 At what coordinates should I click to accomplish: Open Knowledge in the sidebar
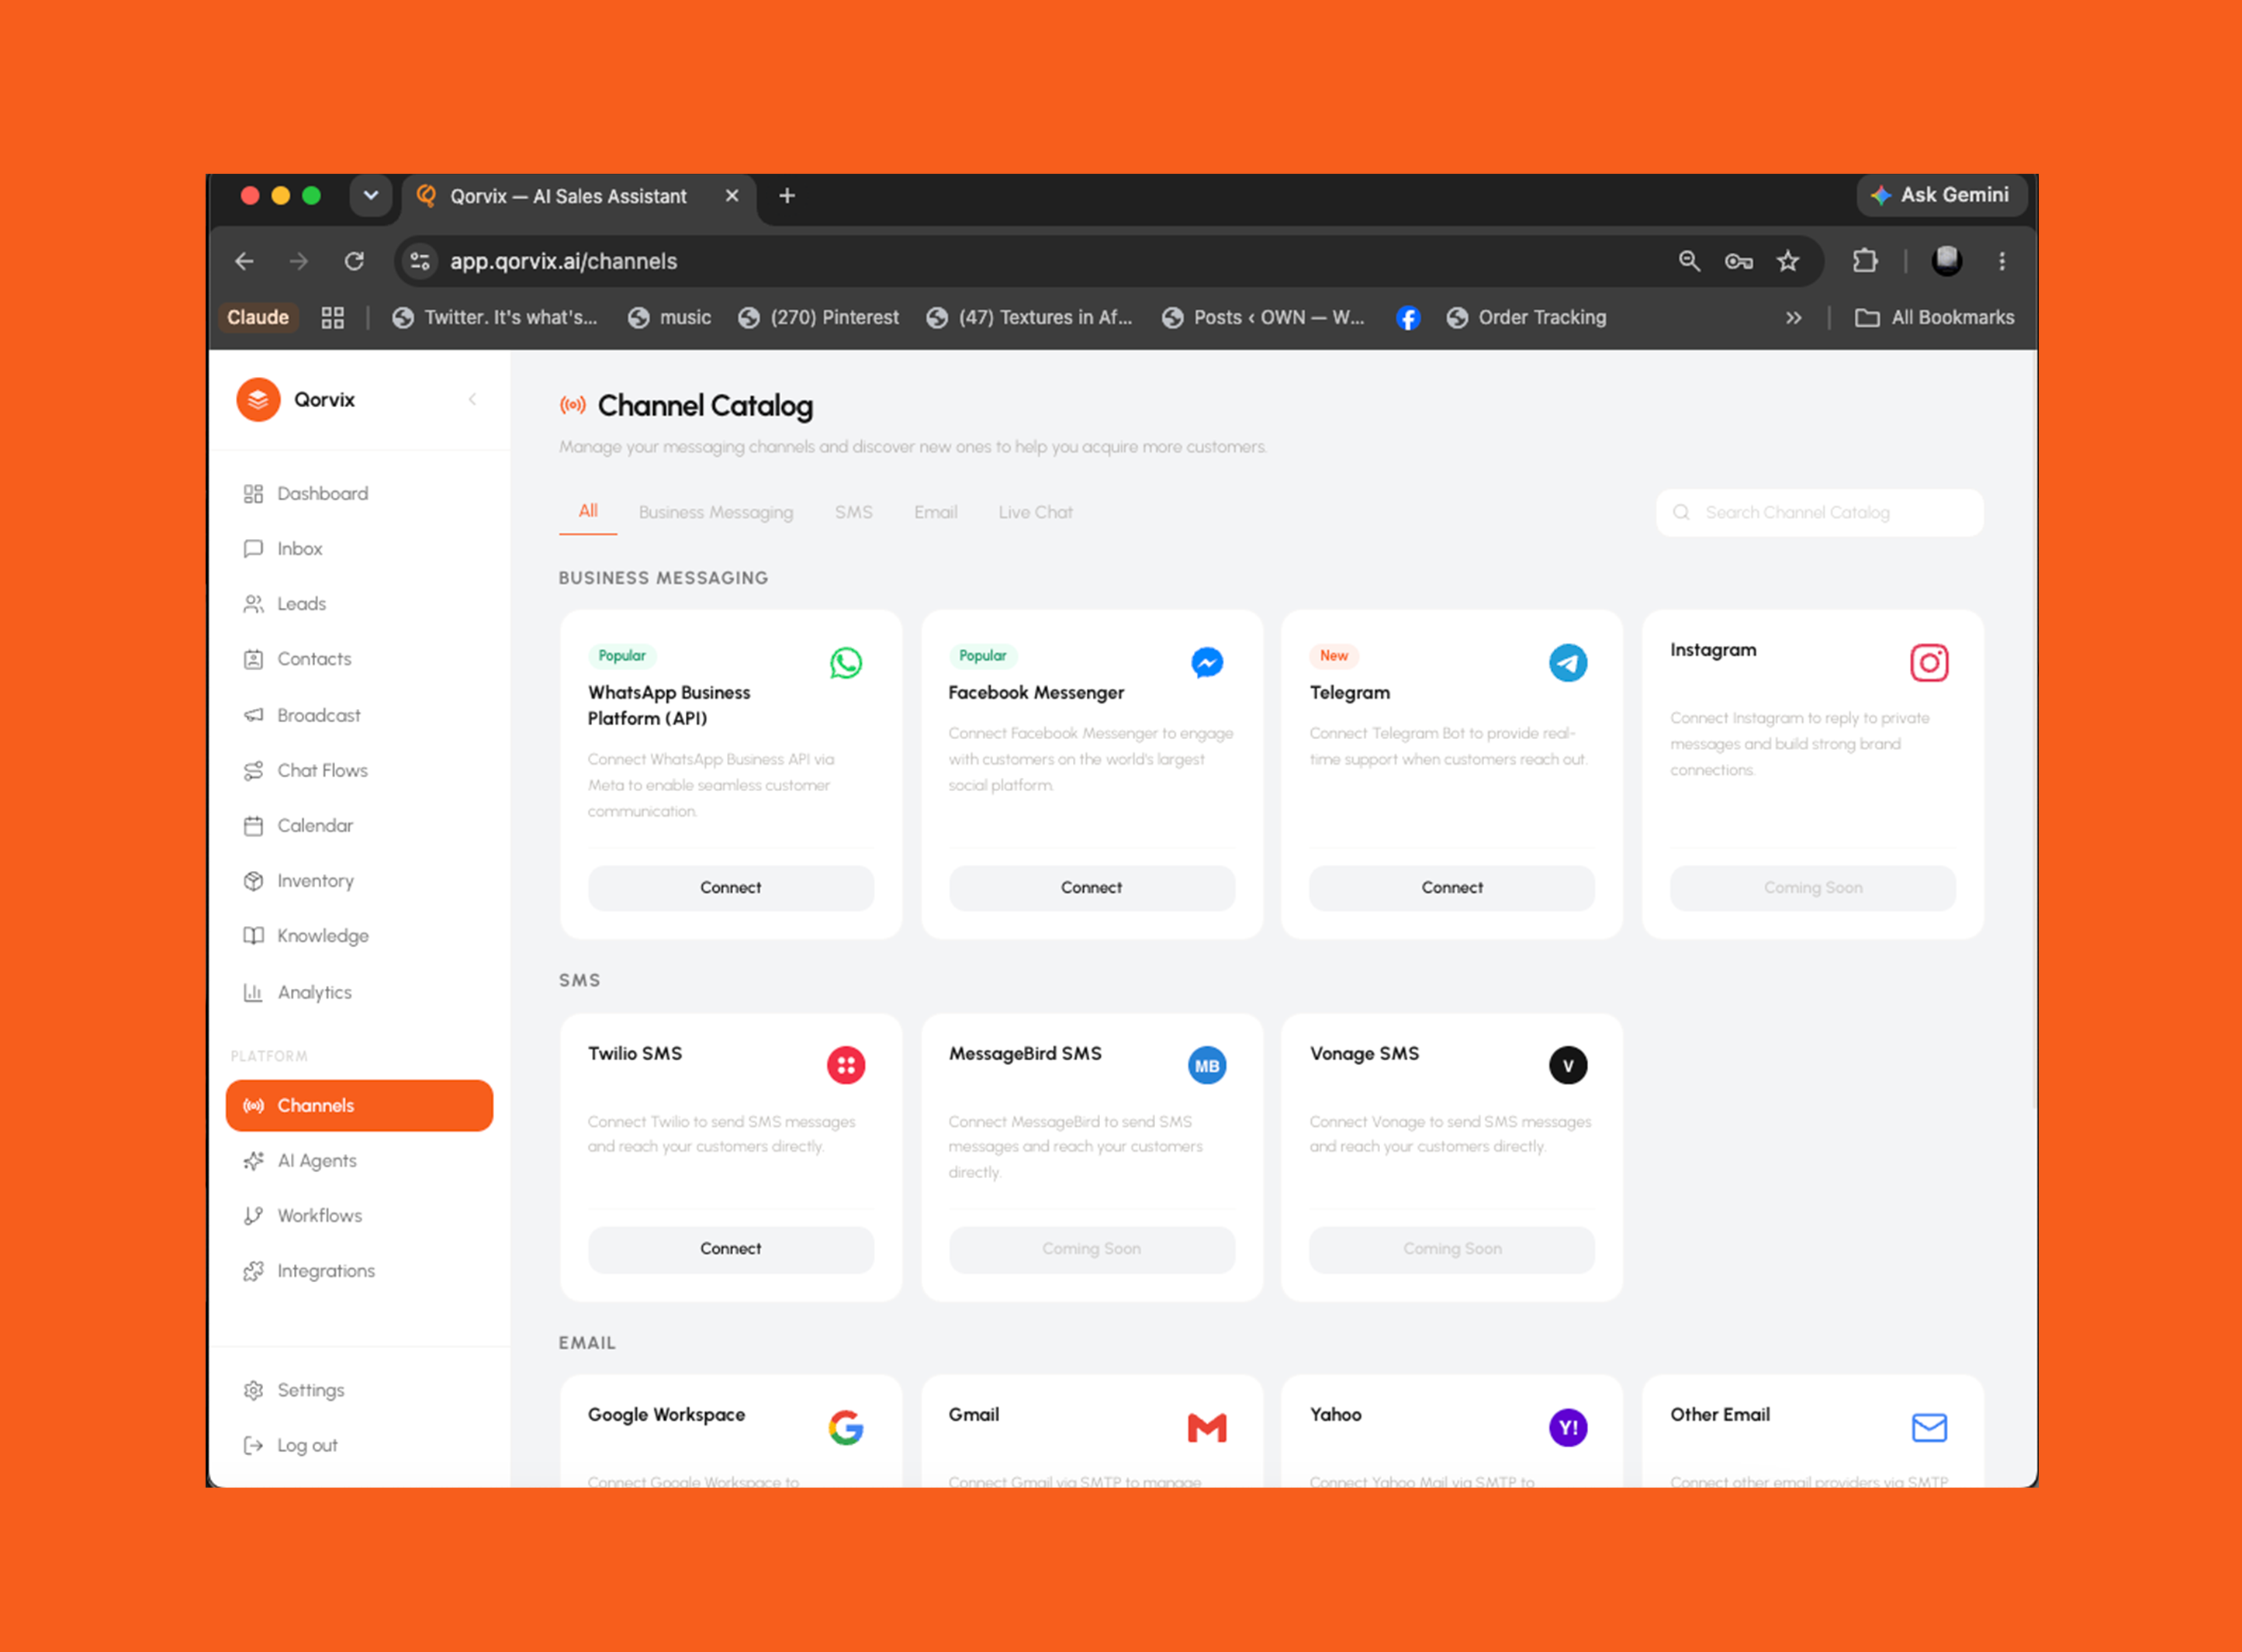(360, 936)
